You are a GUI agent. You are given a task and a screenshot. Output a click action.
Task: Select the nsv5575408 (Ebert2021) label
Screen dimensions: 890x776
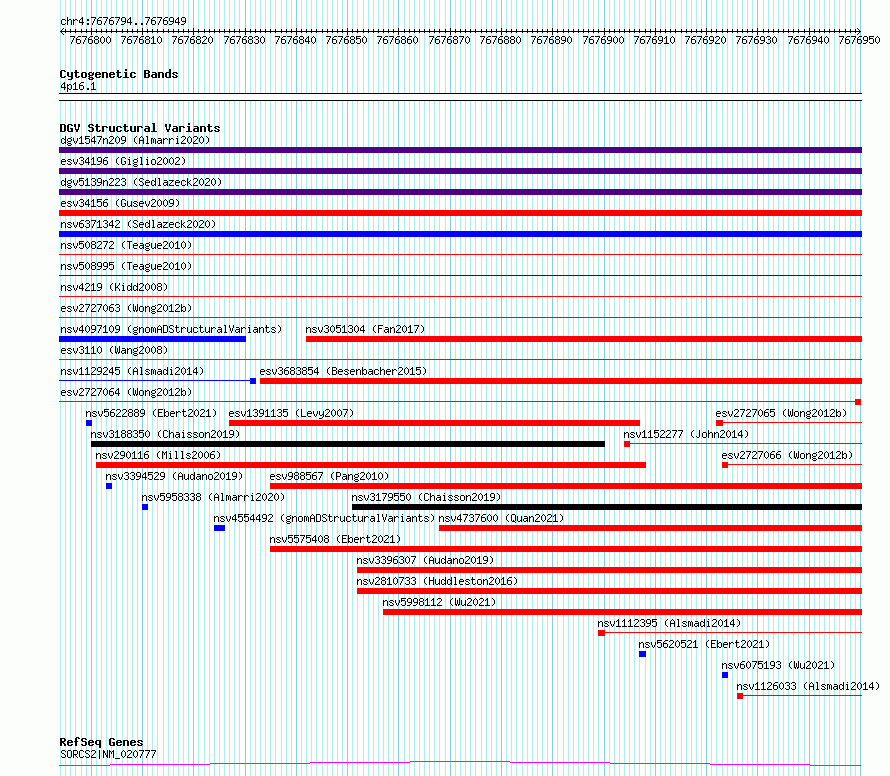(335, 539)
